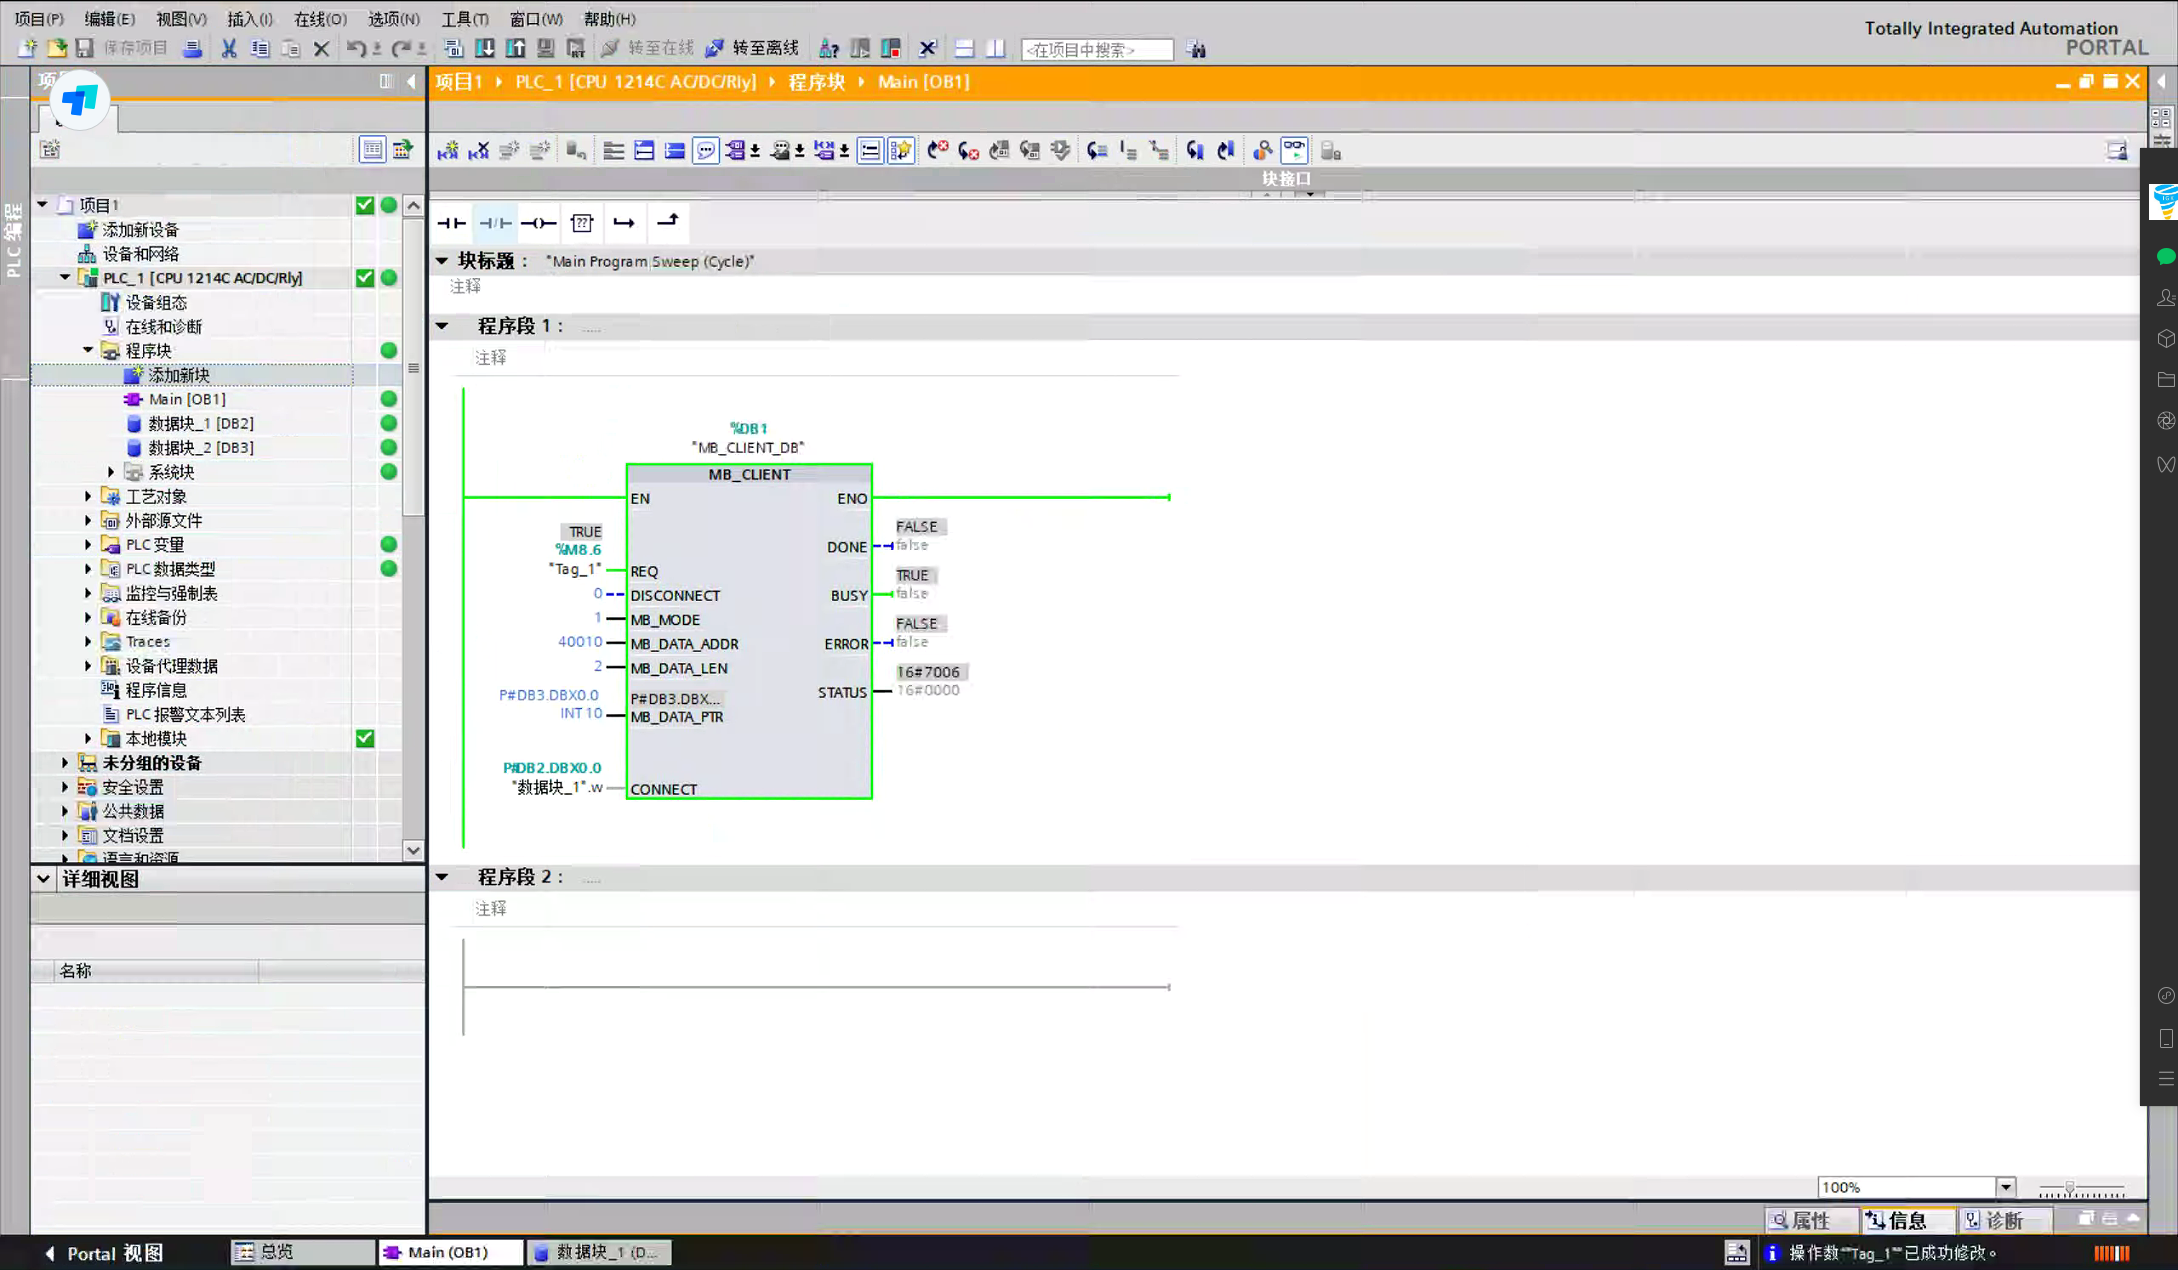Image resolution: width=2178 pixels, height=1270 pixels.
Task: Switch to 总览 taskbar tab
Action: (x=303, y=1252)
